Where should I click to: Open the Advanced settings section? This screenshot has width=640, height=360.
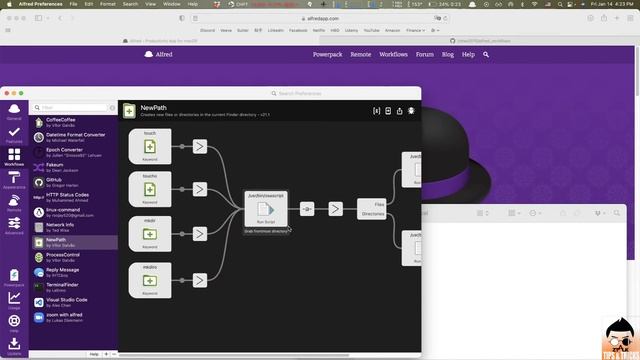click(14, 226)
